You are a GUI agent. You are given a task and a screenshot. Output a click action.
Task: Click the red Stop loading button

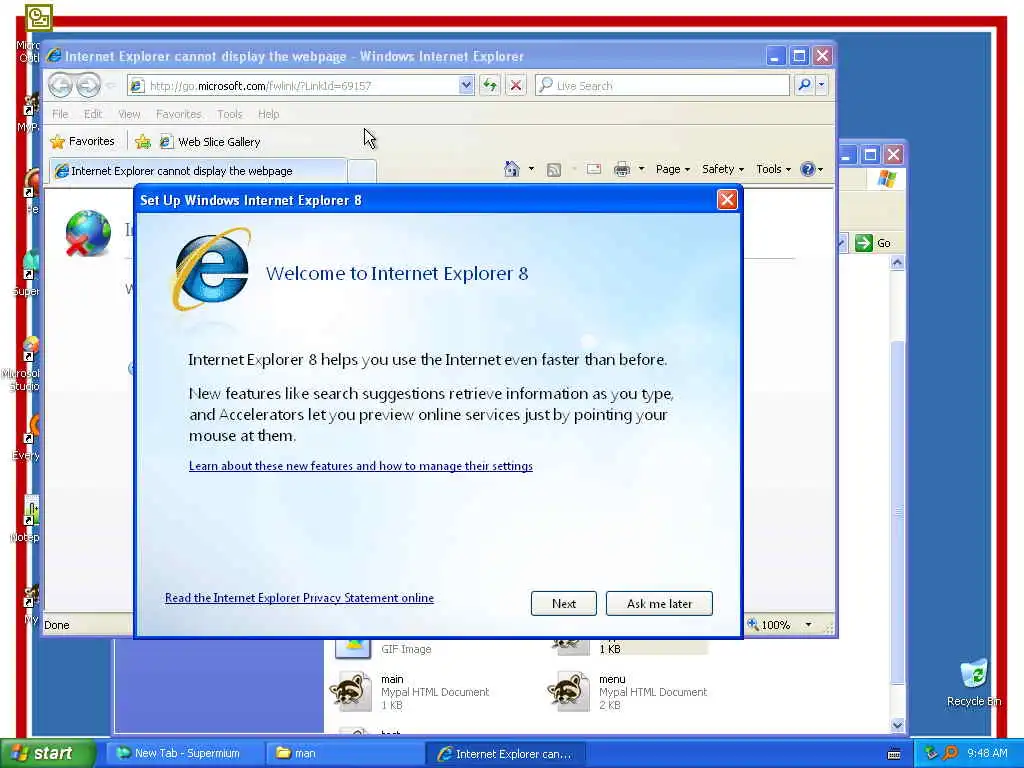pos(516,85)
